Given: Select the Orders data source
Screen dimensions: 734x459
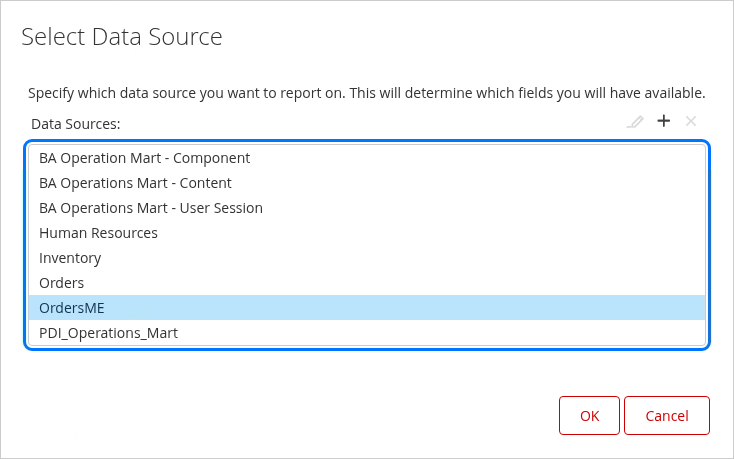Looking at the screenshot, I should [61, 283].
